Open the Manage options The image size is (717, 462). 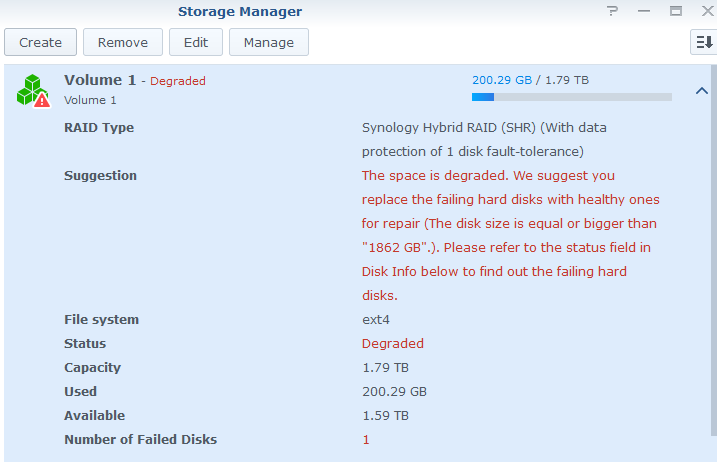point(268,42)
